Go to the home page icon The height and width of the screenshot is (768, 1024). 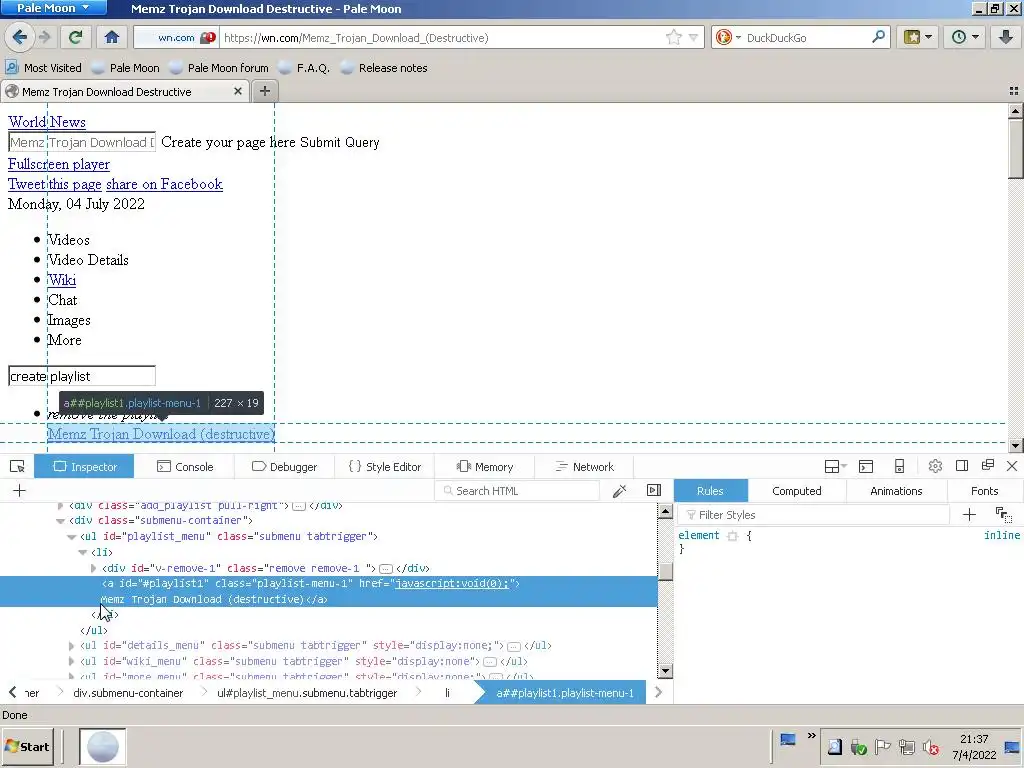coord(112,37)
